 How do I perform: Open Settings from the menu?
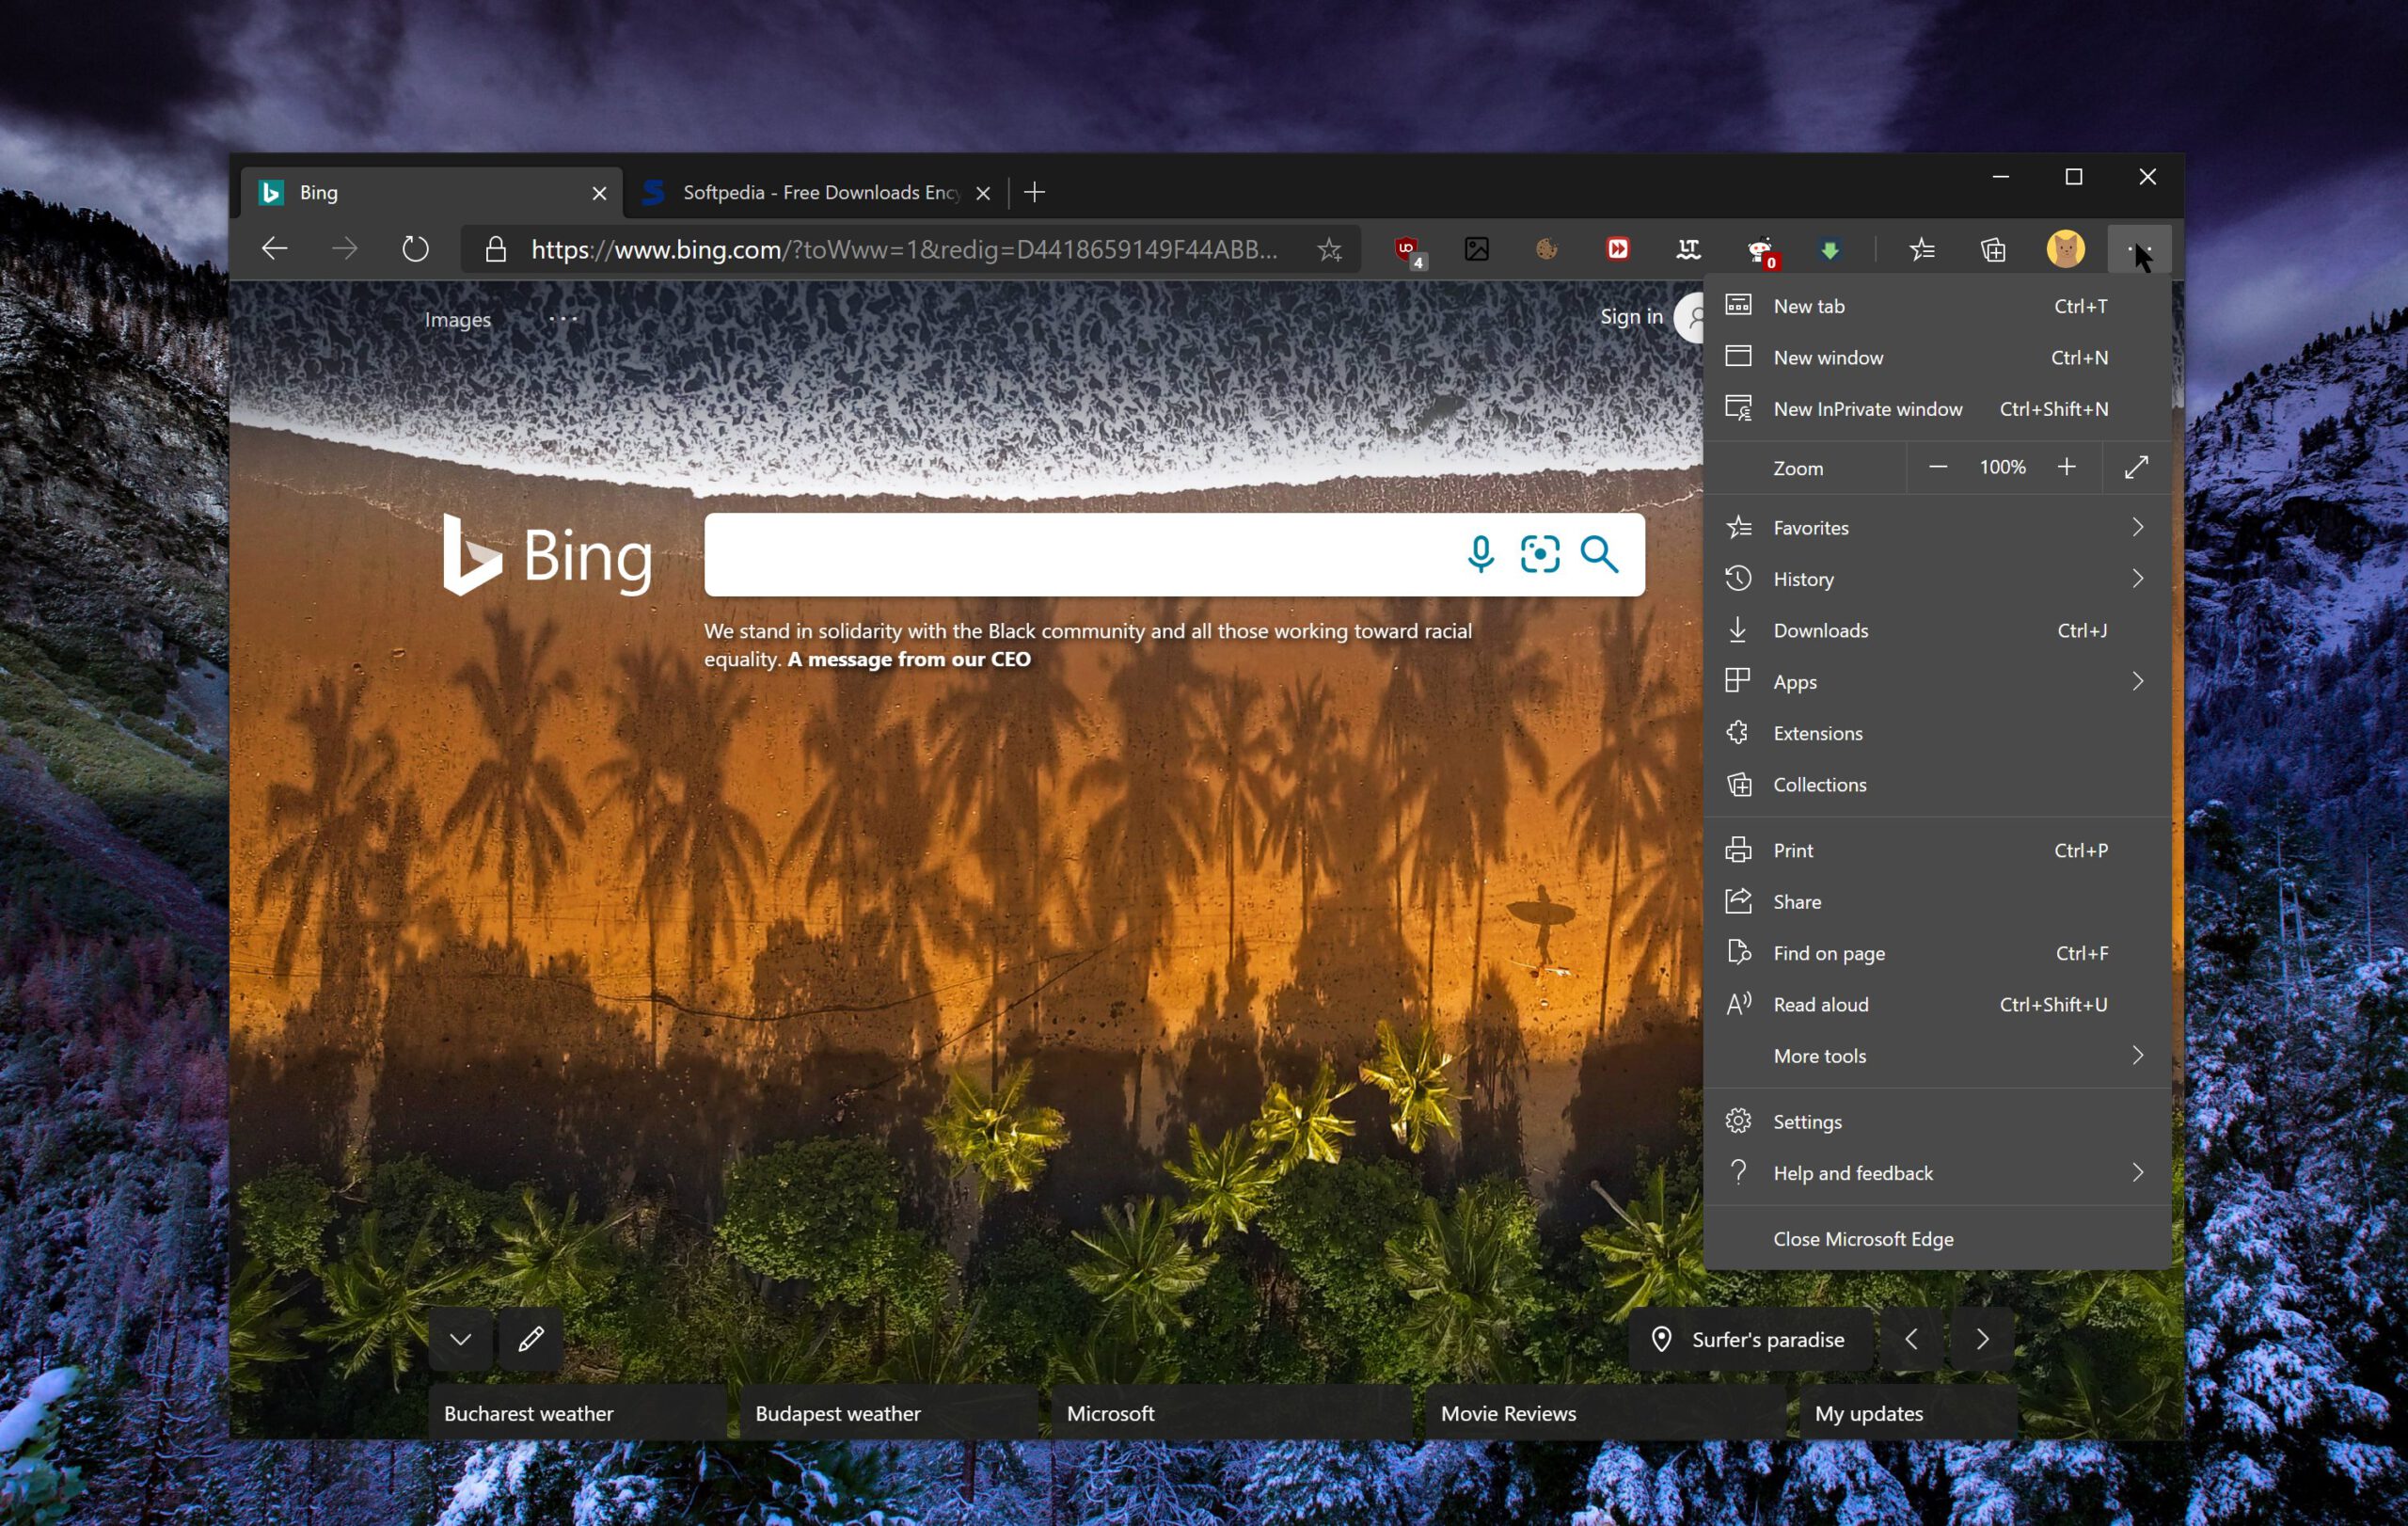click(x=1937, y=1122)
